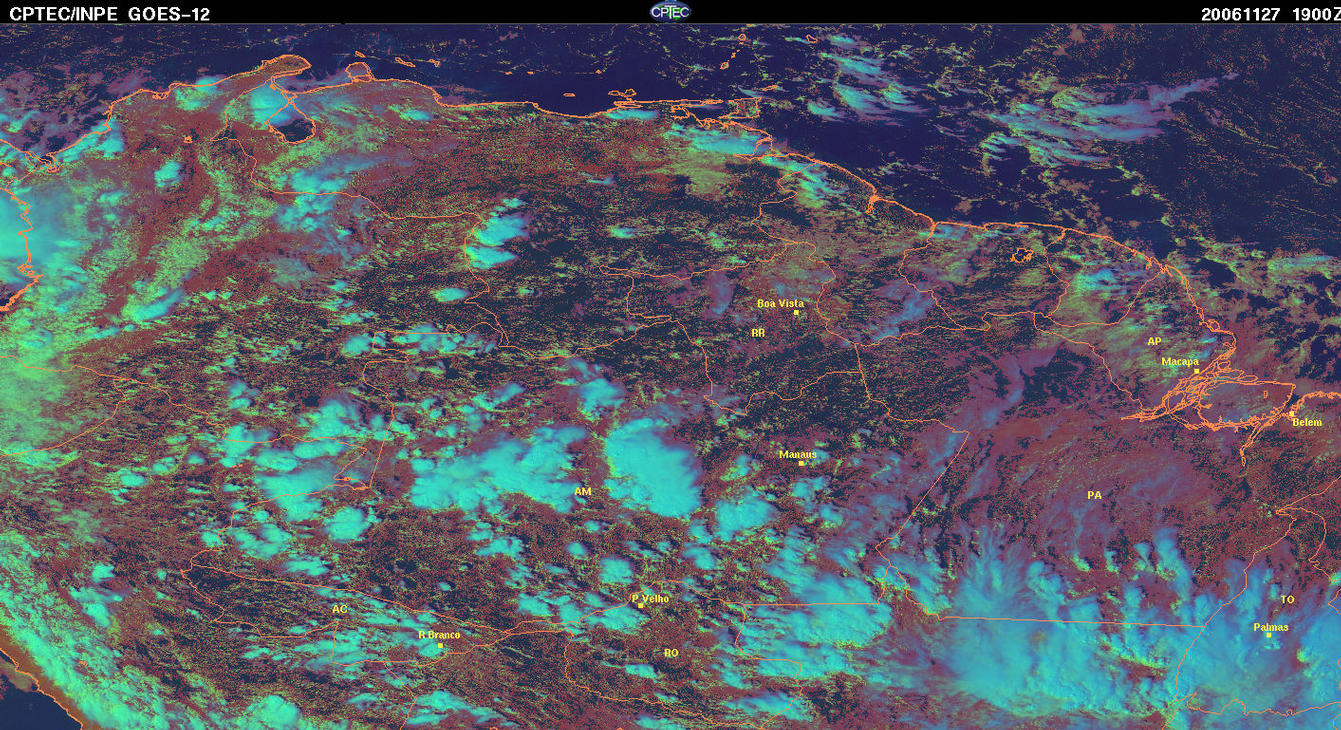The image size is (1341, 730).
Task: Click the PA state label
Action: point(1094,495)
